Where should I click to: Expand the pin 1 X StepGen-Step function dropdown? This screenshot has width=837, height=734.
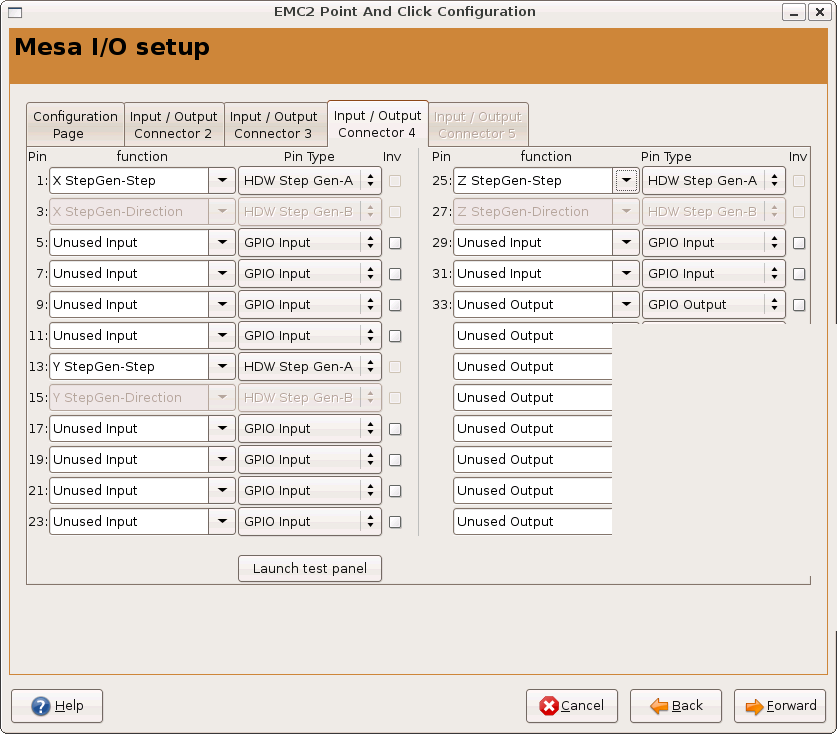pos(222,181)
